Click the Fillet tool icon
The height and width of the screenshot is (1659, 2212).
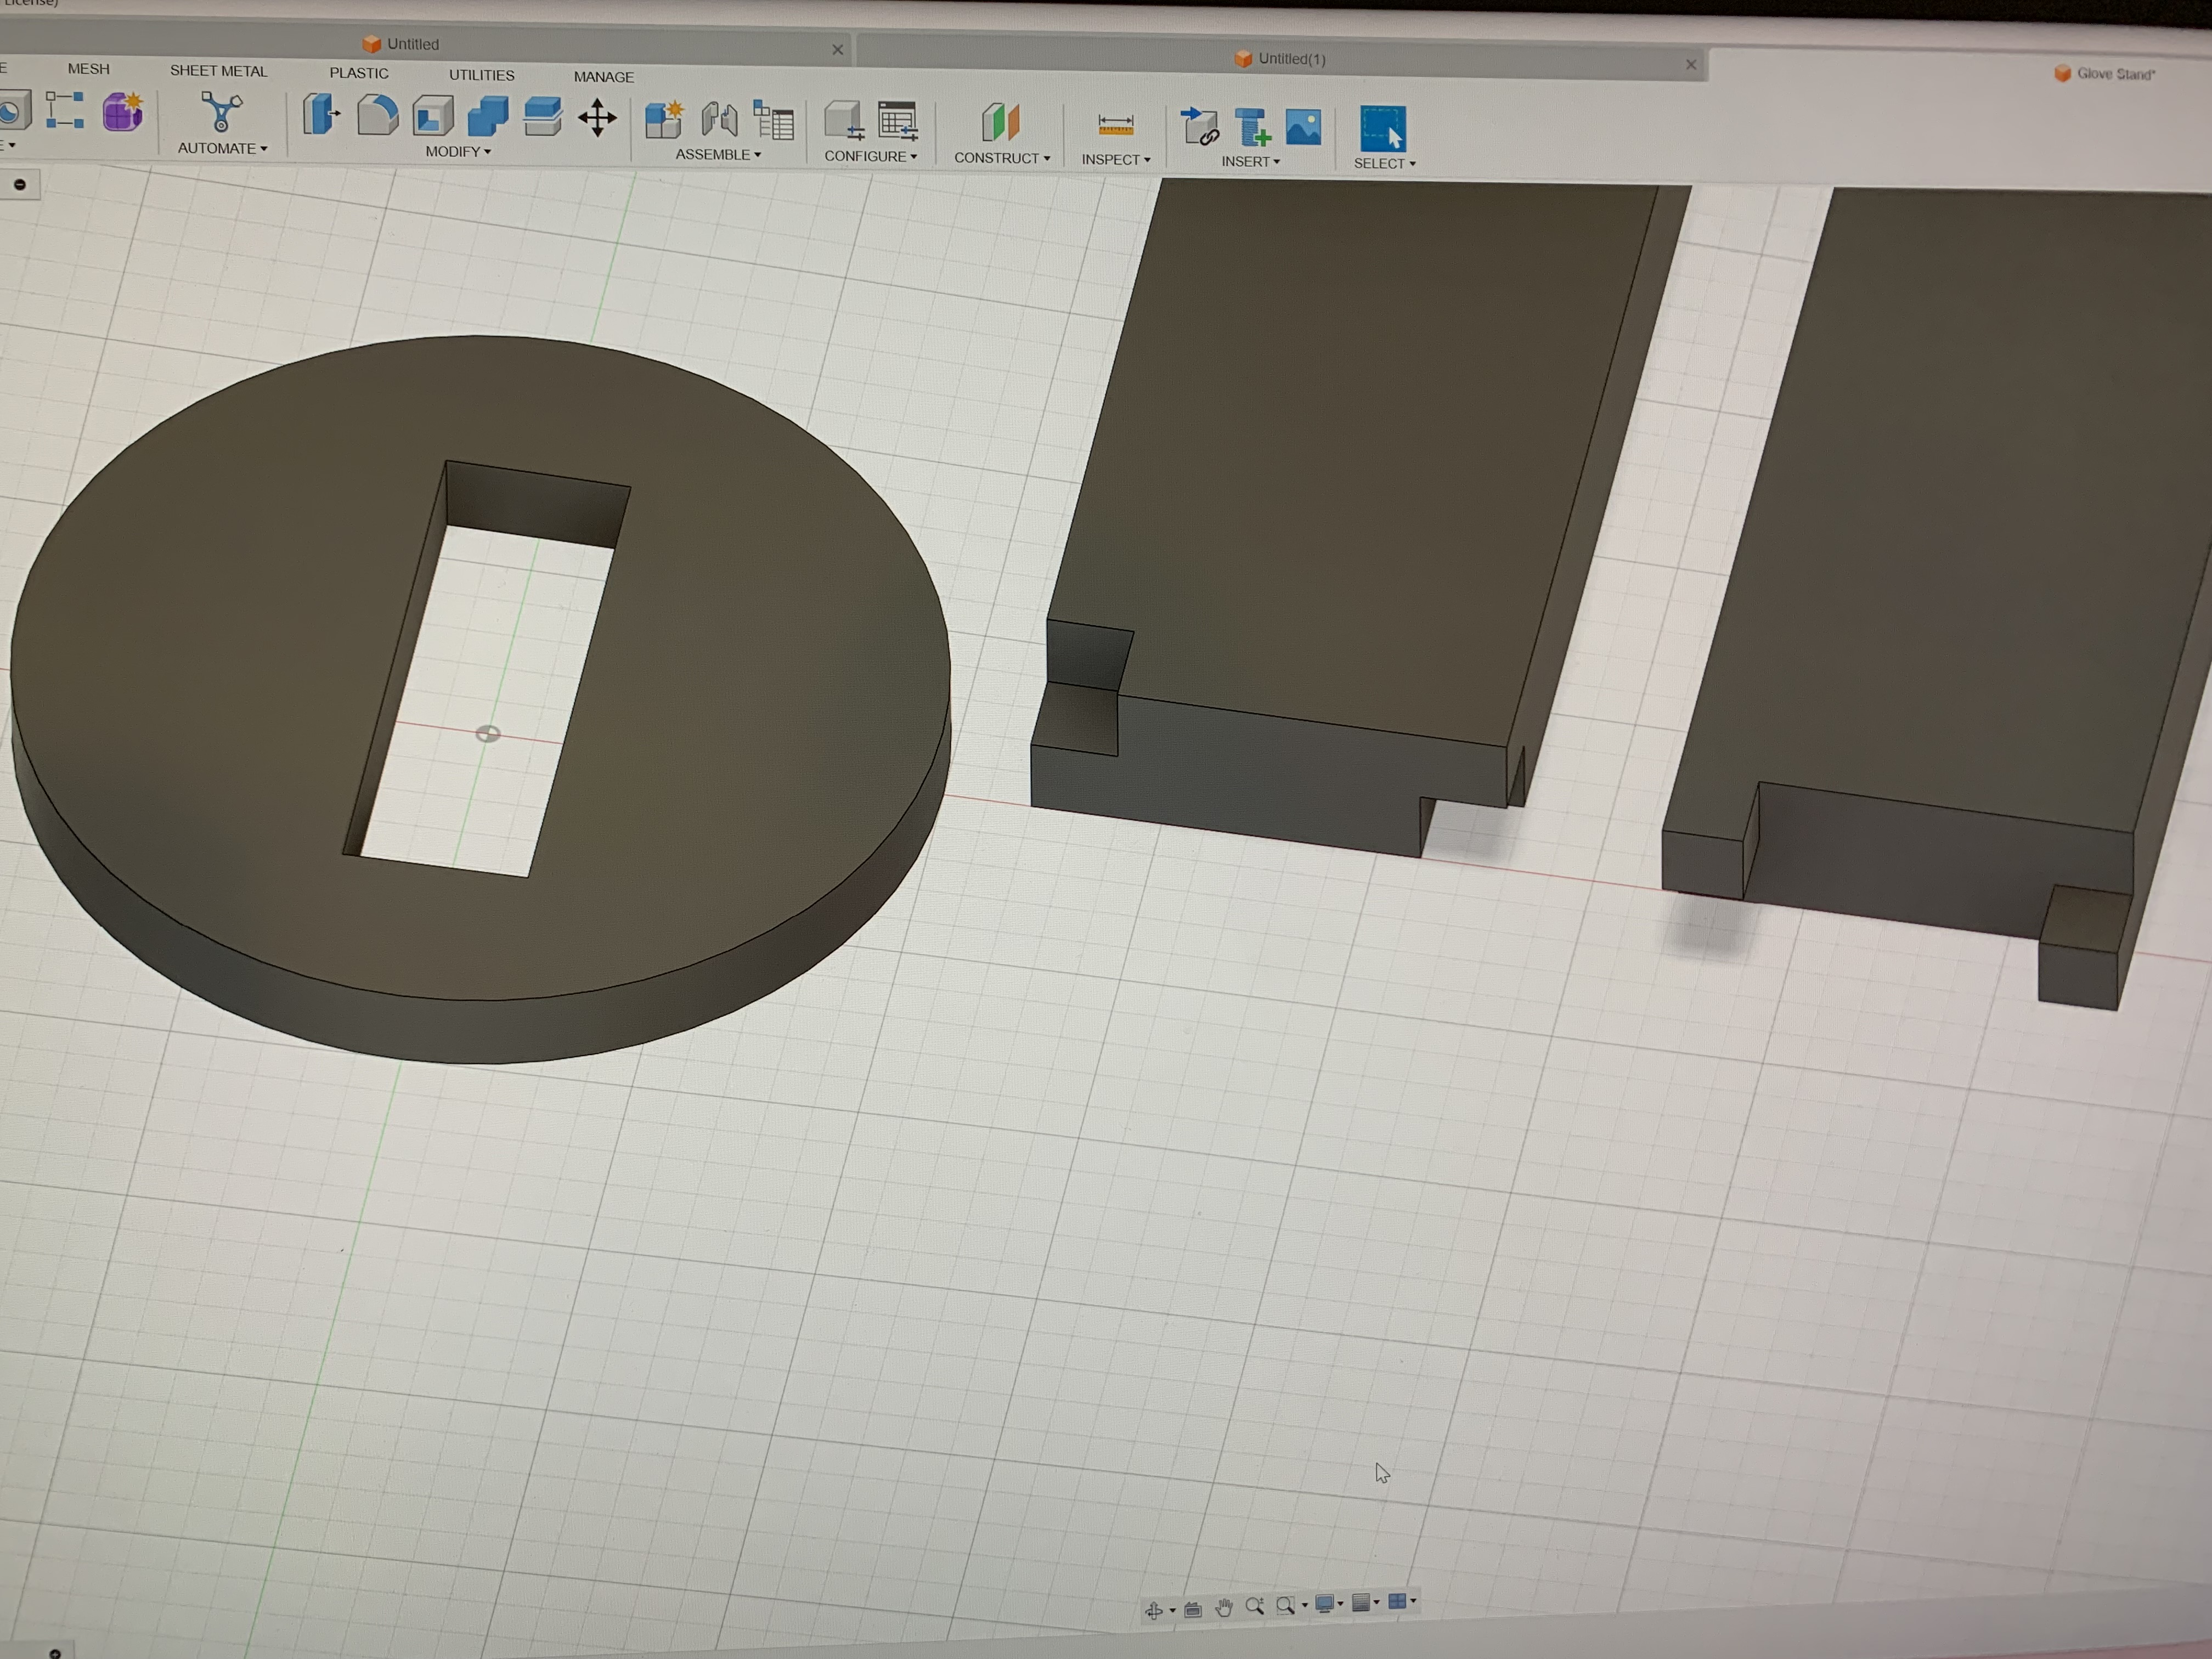377,115
